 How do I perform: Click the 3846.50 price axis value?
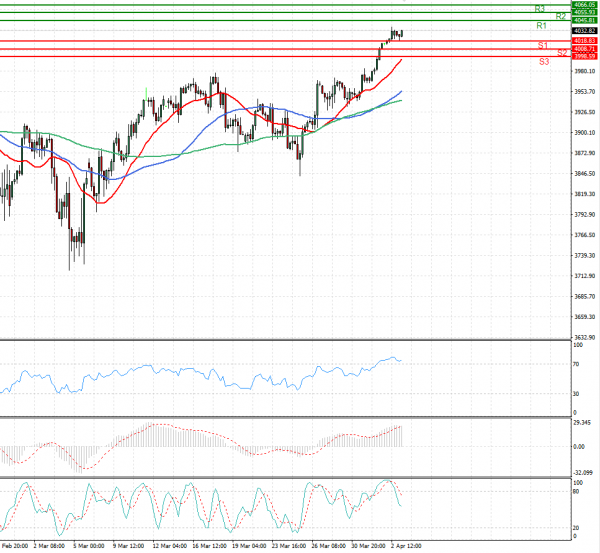pos(585,173)
